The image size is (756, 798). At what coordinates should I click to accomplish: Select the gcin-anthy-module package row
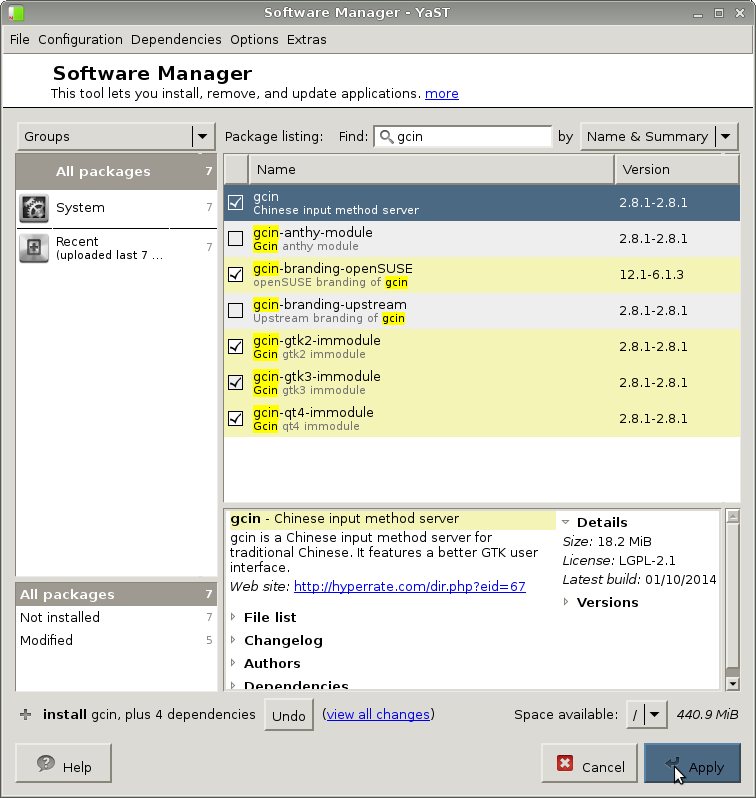coord(482,239)
